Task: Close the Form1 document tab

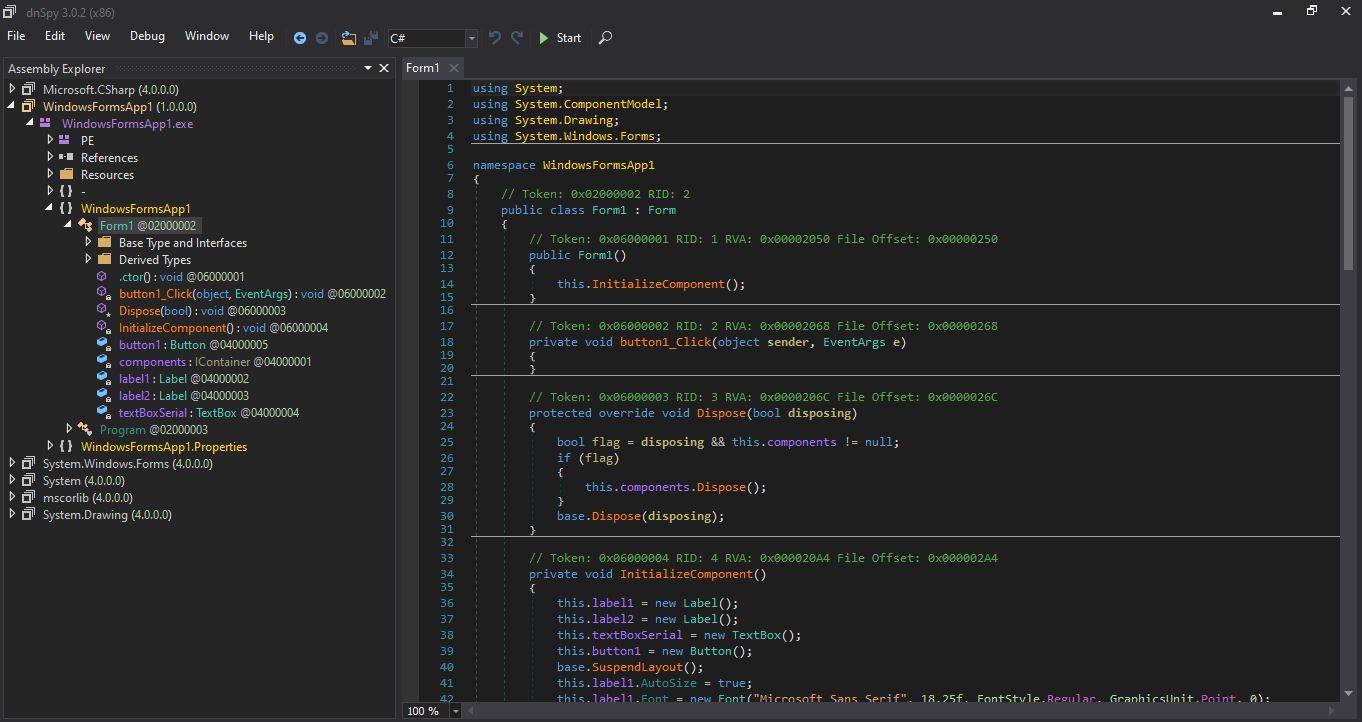Action: pos(453,68)
